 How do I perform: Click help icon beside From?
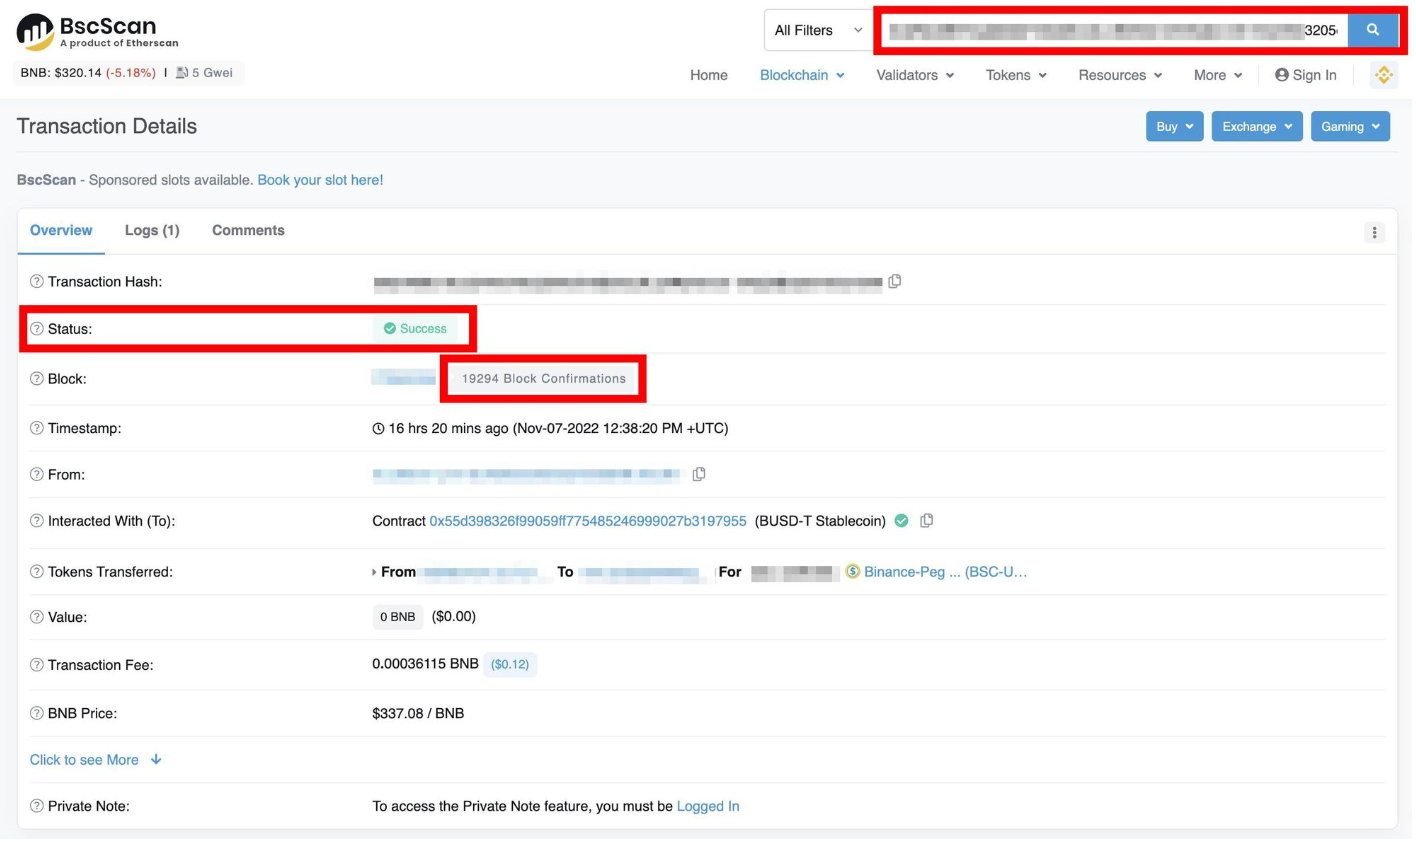37,475
